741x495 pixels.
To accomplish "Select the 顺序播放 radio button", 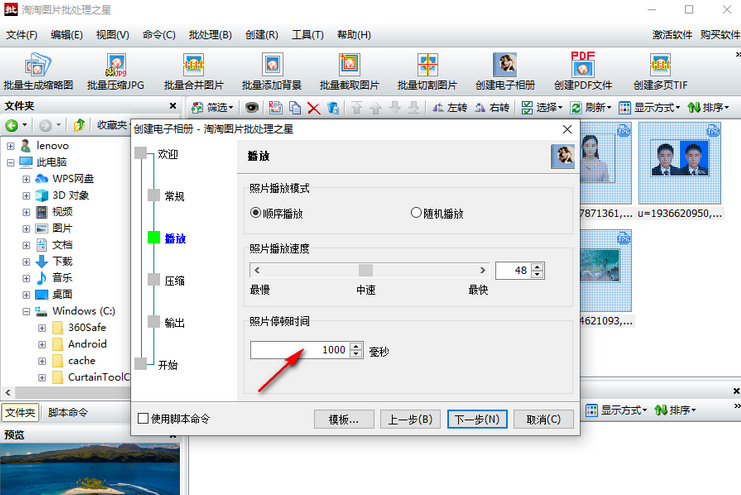I will 256,213.
